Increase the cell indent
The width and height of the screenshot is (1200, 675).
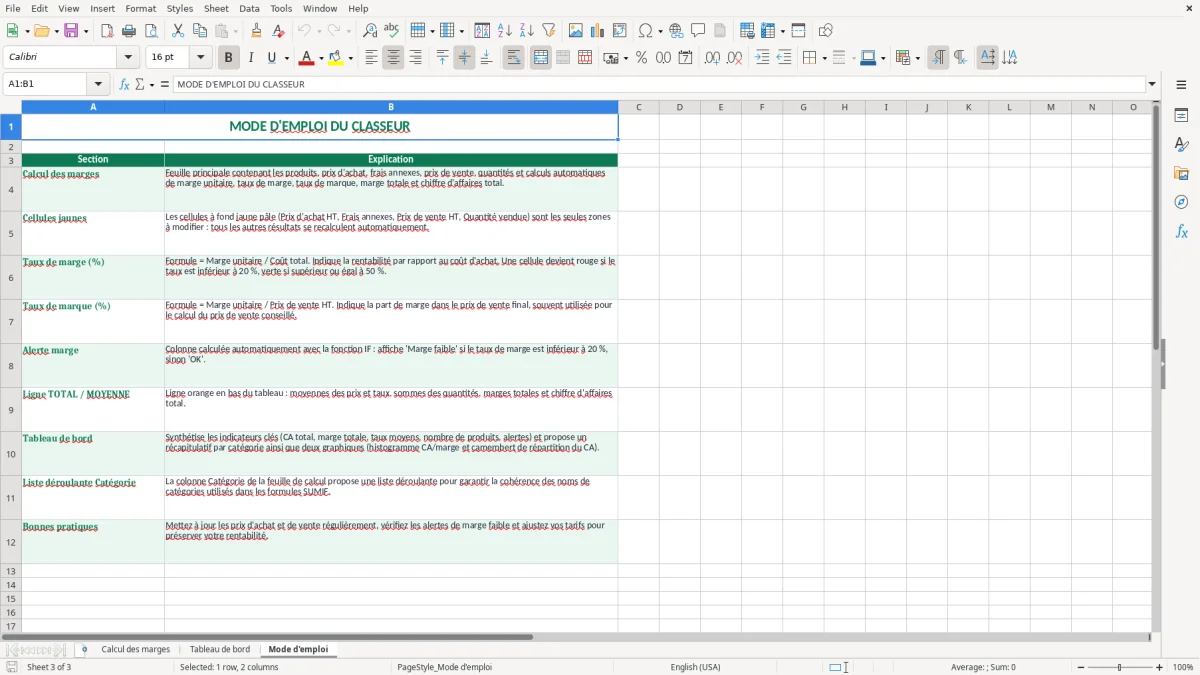pyautogui.click(x=762, y=58)
